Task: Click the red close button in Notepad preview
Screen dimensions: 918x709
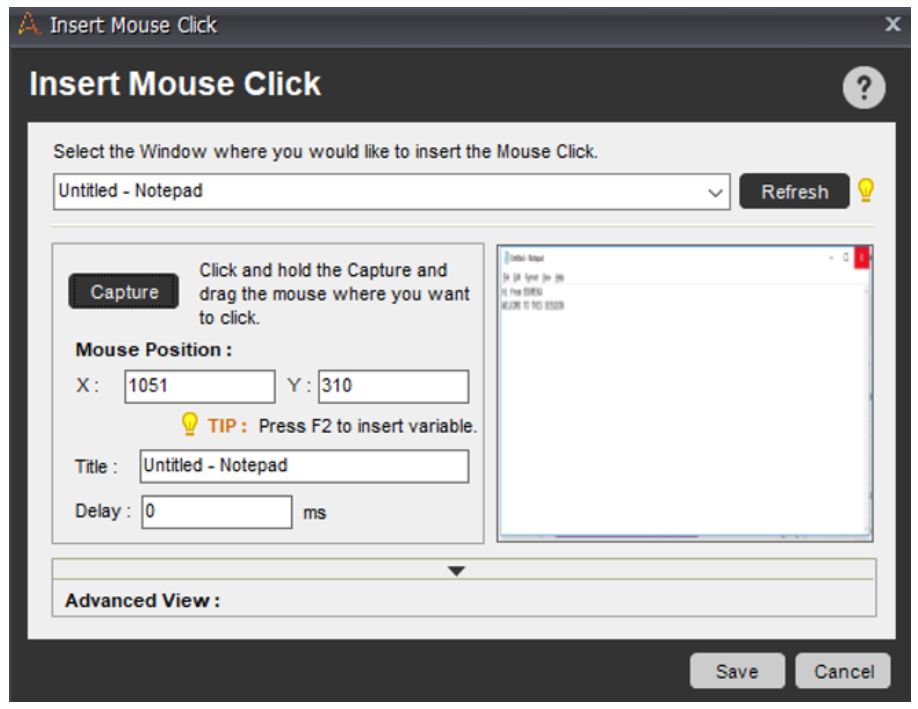Action: coord(862,258)
